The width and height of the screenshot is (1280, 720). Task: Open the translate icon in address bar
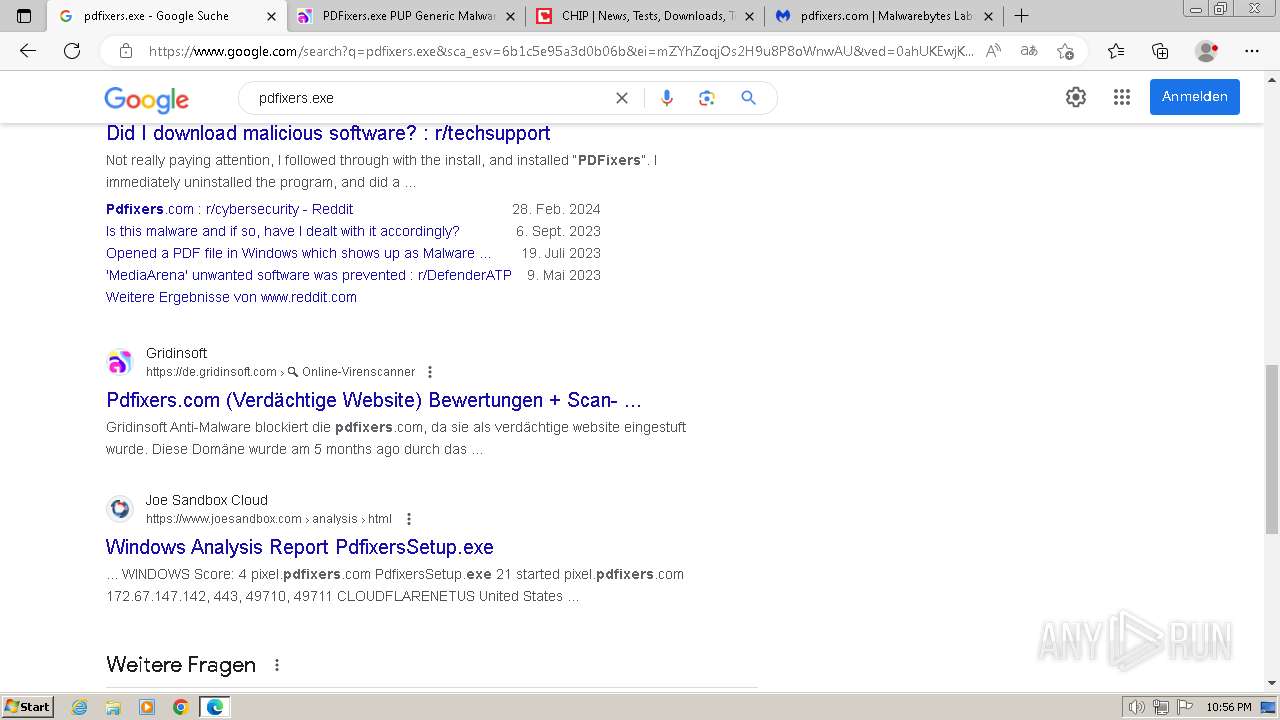(1028, 51)
